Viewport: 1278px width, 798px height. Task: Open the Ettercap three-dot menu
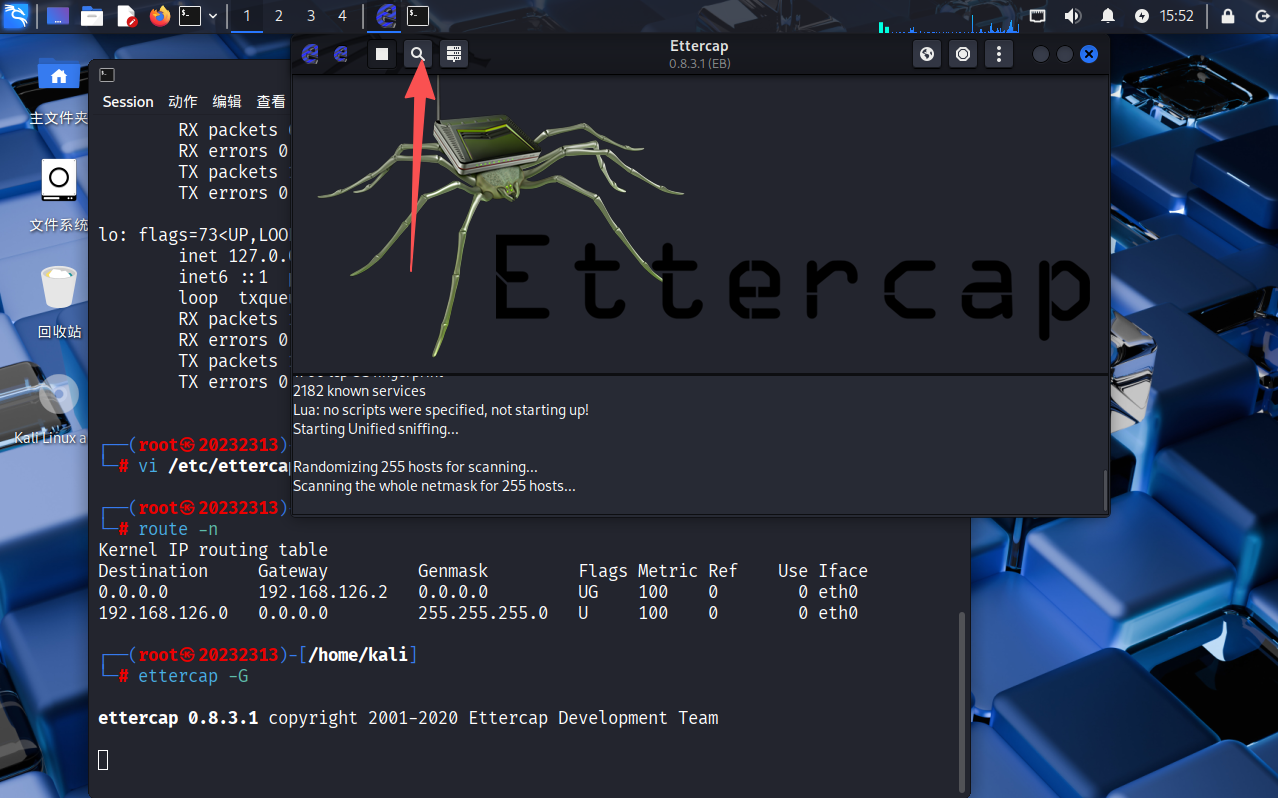(x=999, y=54)
